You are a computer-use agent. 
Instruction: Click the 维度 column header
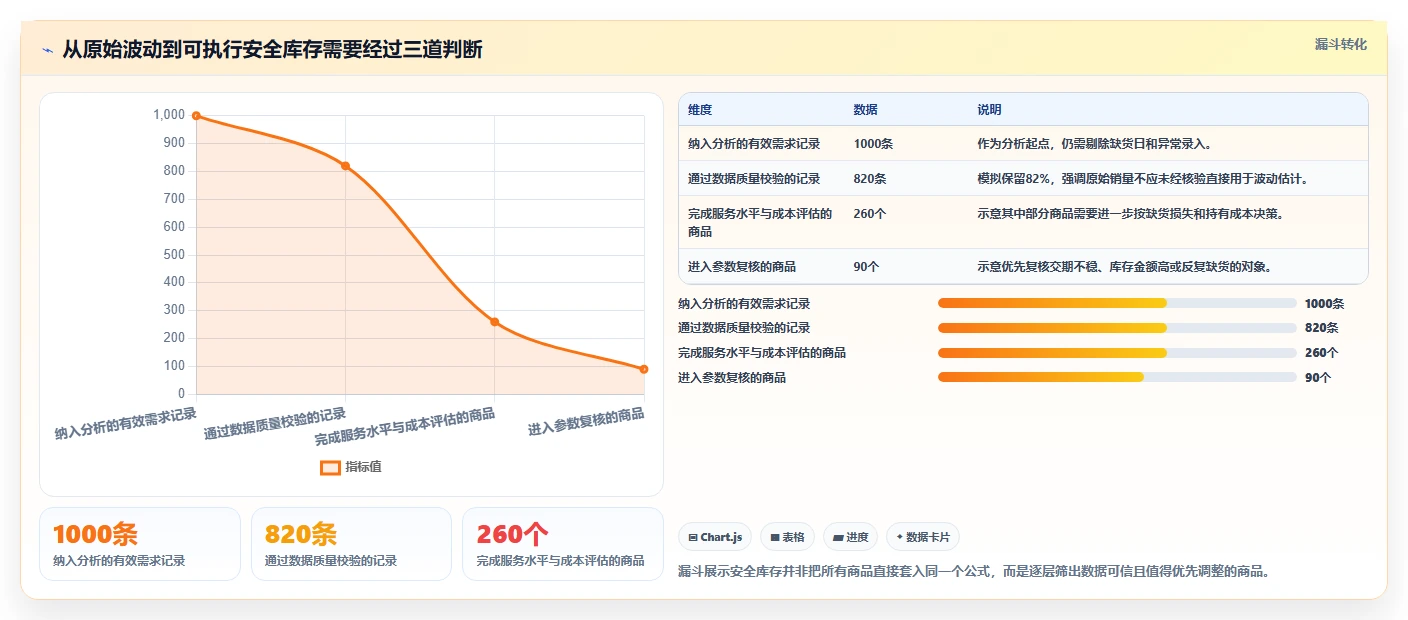700,110
